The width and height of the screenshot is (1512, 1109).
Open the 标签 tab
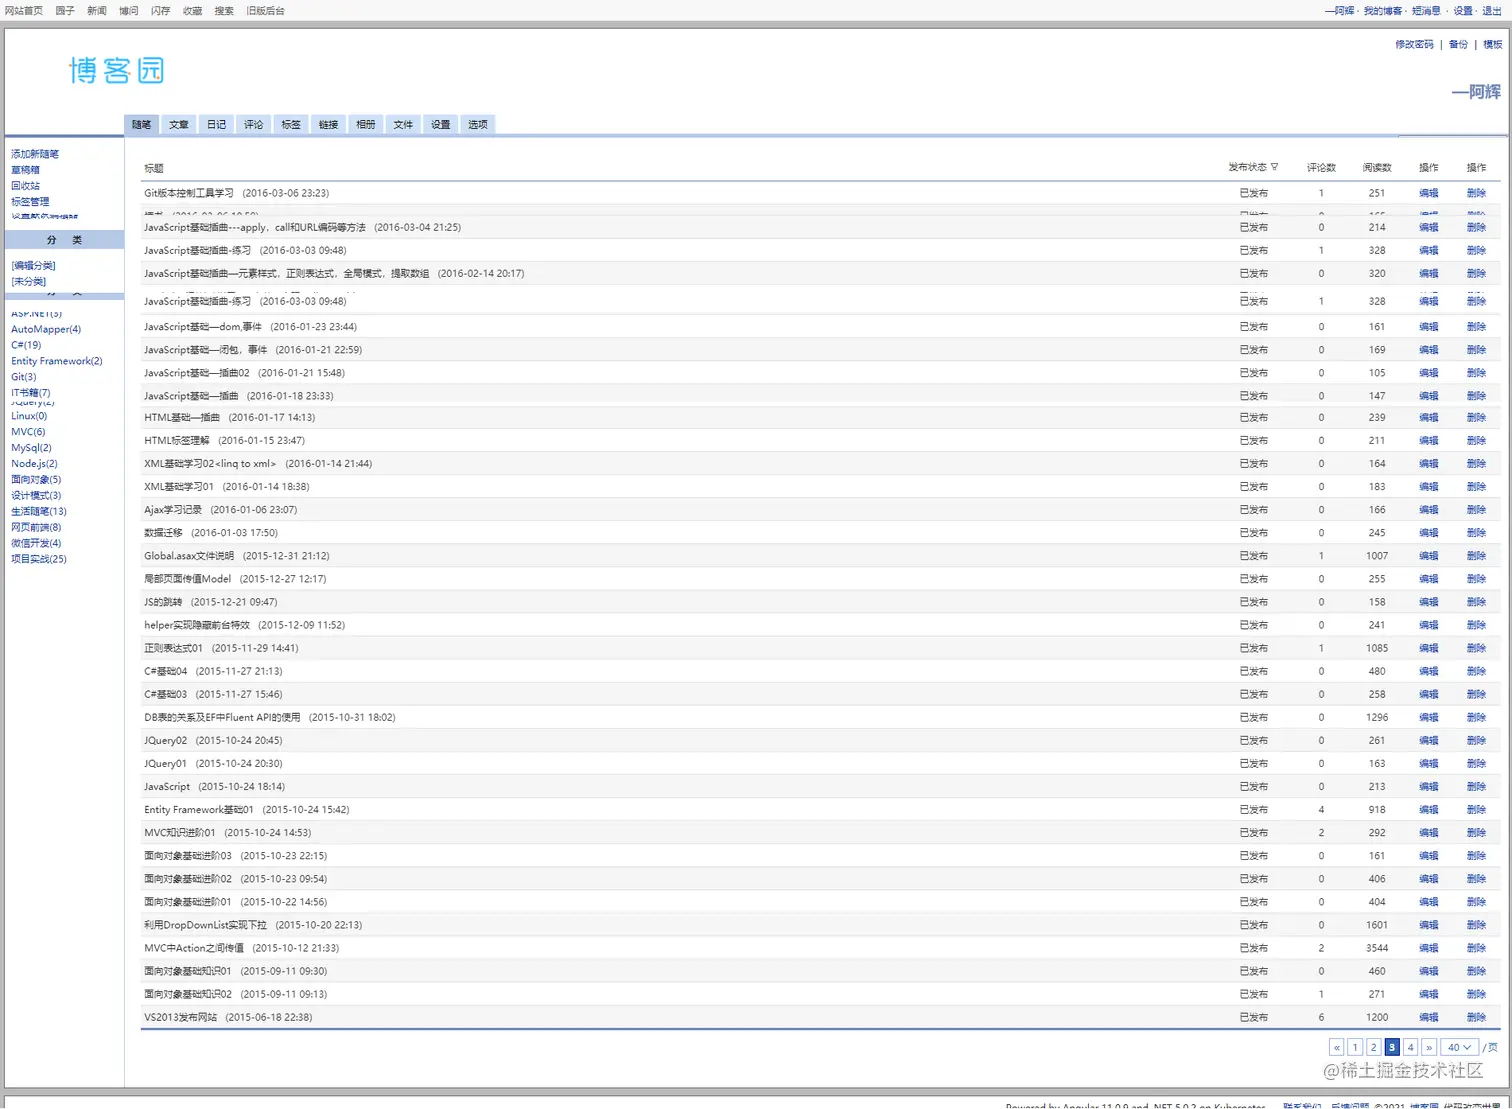291,125
